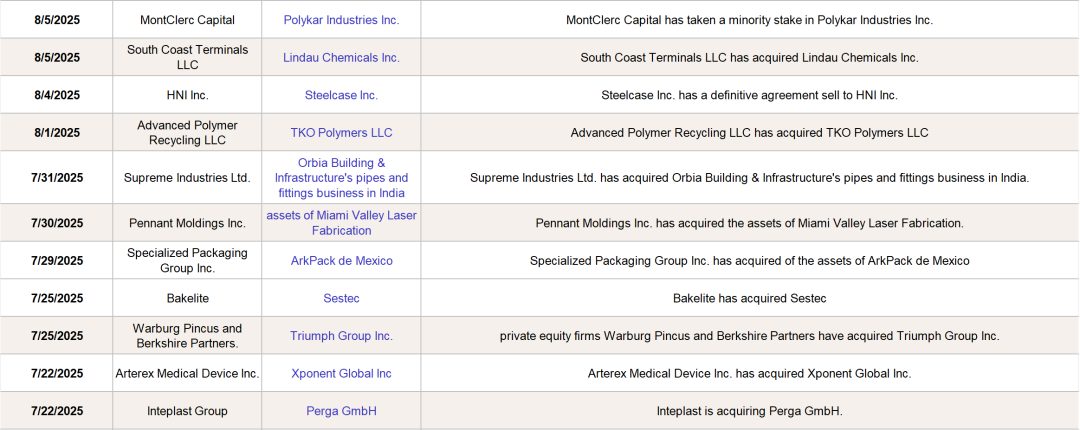Click the HNI Inc. acquirer cell
The width and height of the screenshot is (1080, 430).
point(187,96)
